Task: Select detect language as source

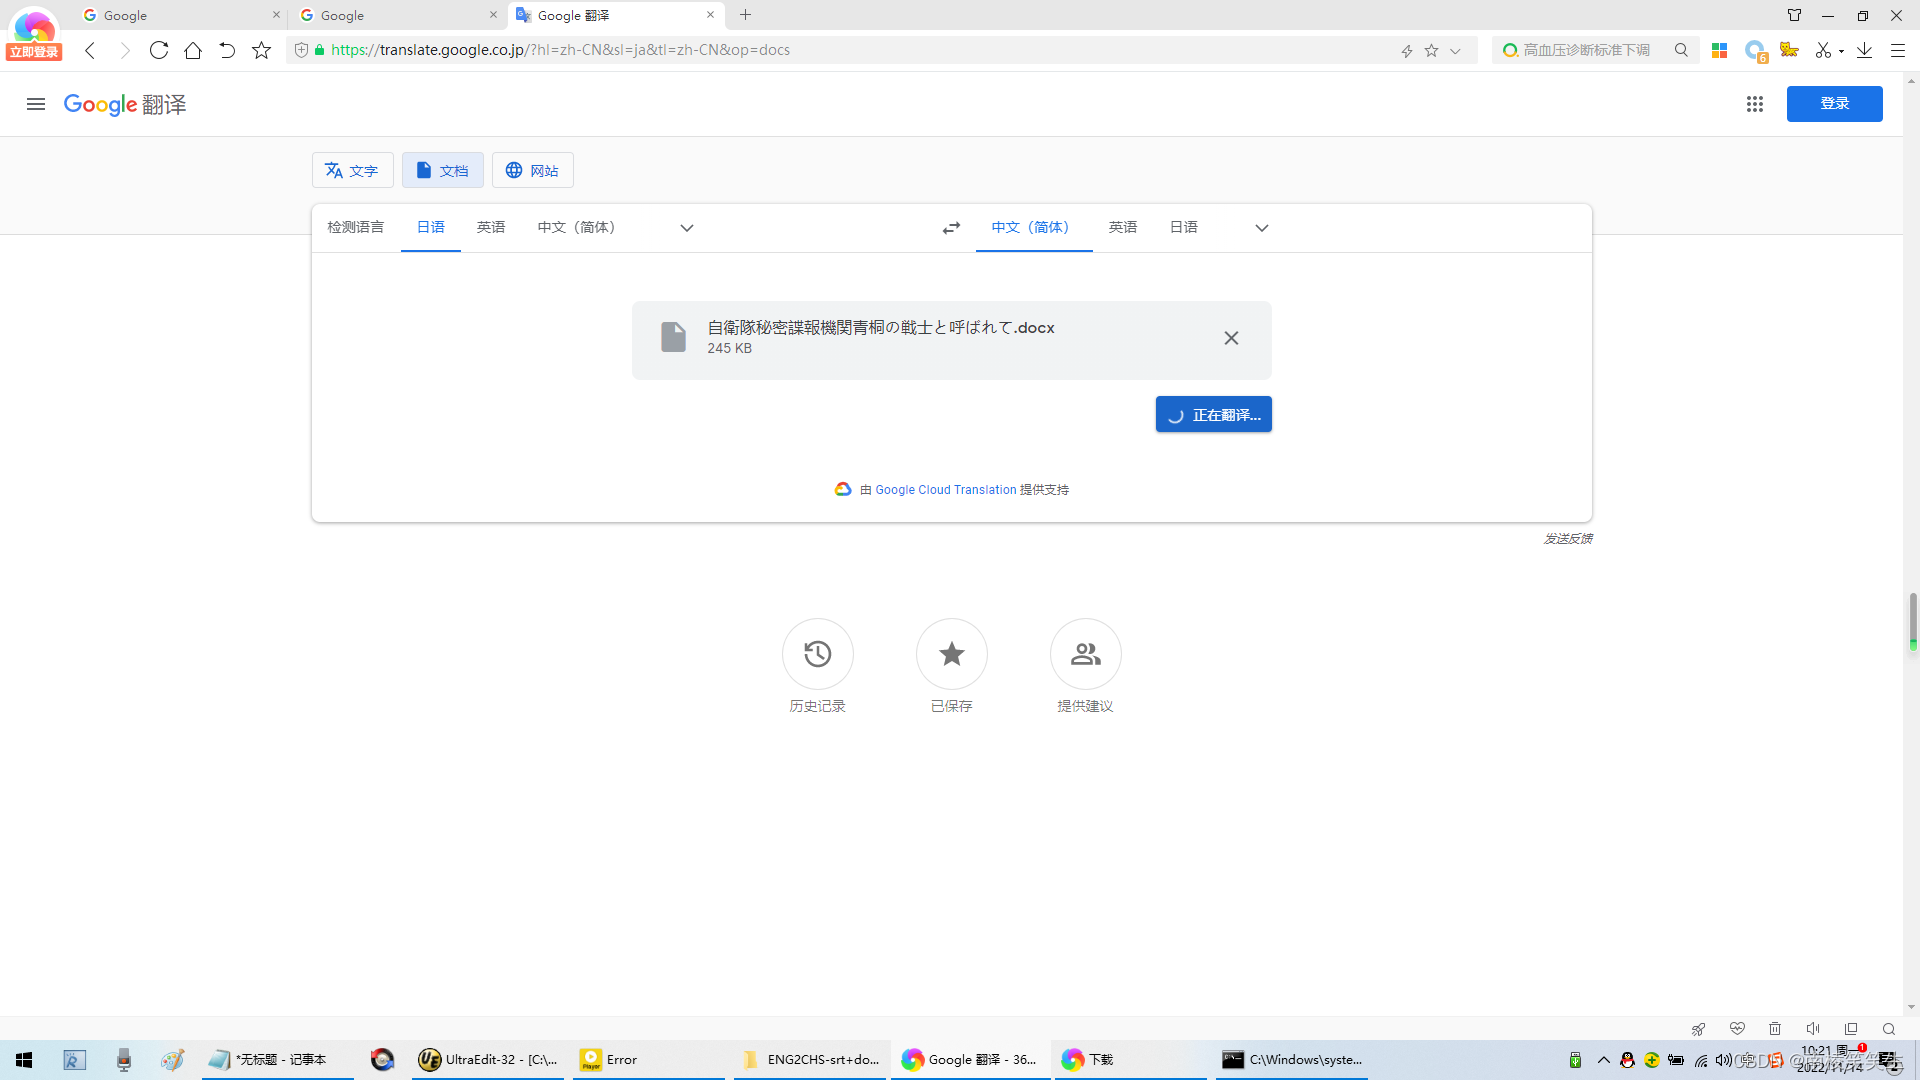Action: 355,228
